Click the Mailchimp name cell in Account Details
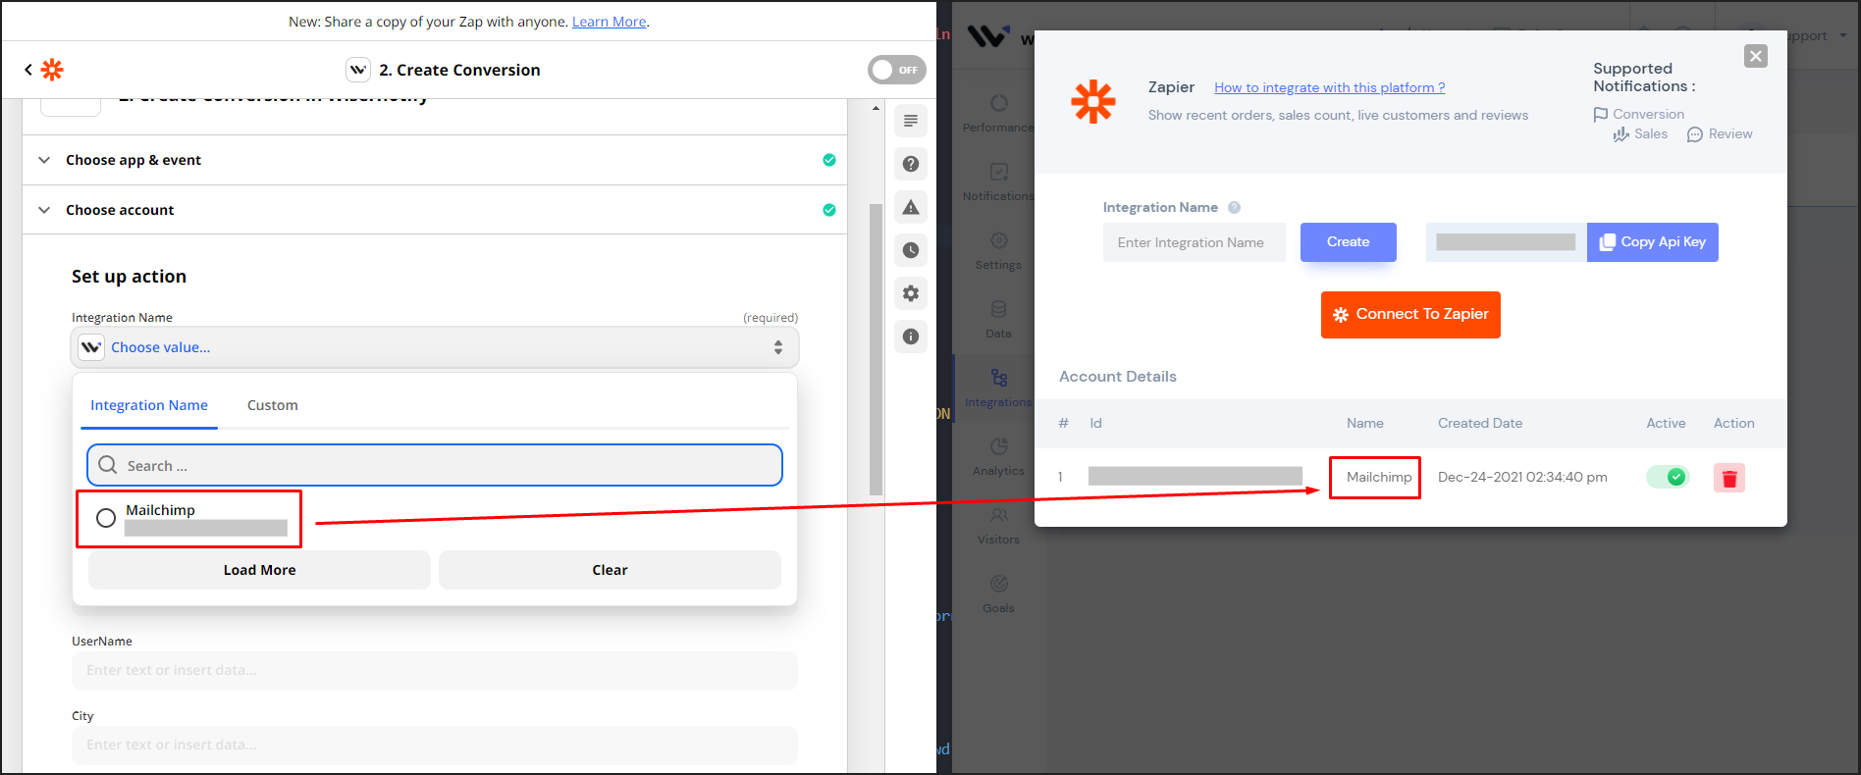This screenshot has height=775, width=1861. pos(1378,477)
